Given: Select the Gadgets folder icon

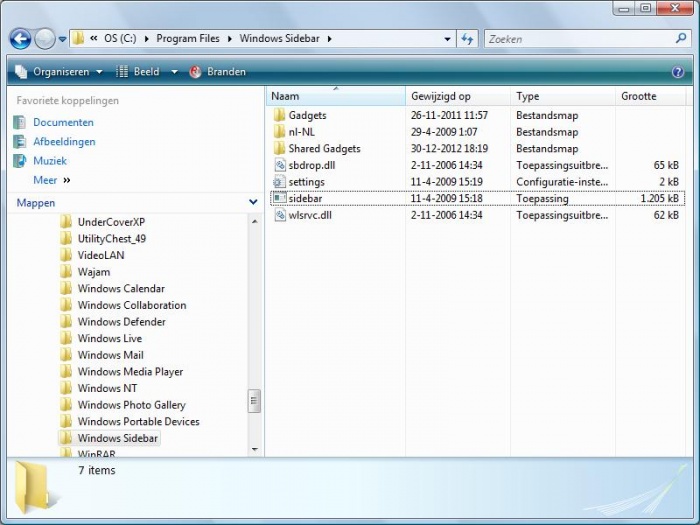Looking at the screenshot, I should pyautogui.click(x=279, y=115).
